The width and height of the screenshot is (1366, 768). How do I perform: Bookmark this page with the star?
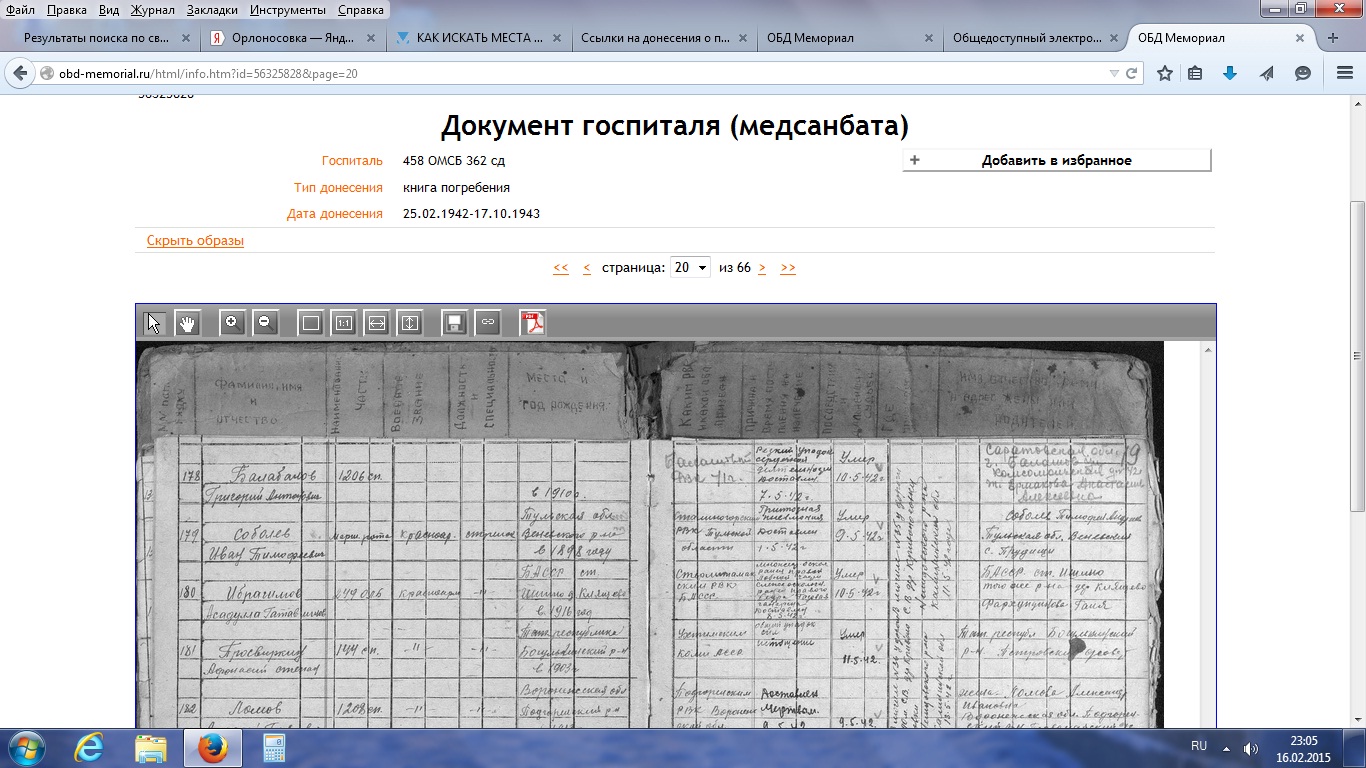(1165, 73)
